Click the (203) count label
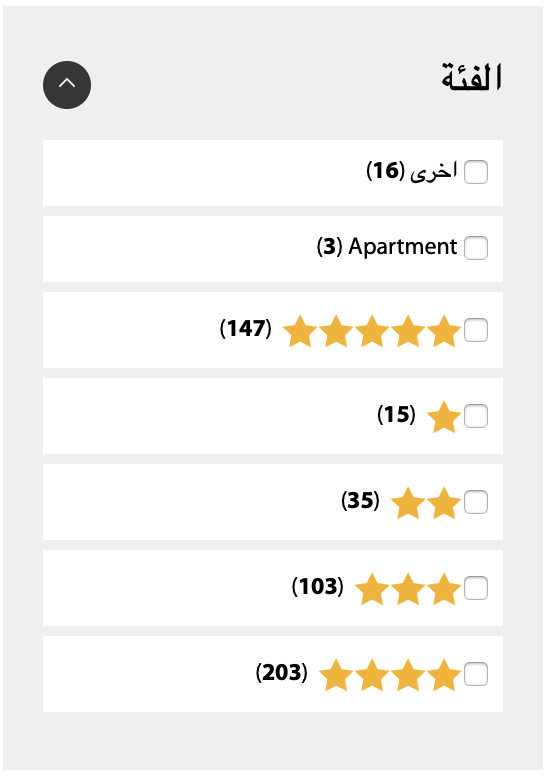Viewport: 550px width, 776px height. tap(281, 672)
